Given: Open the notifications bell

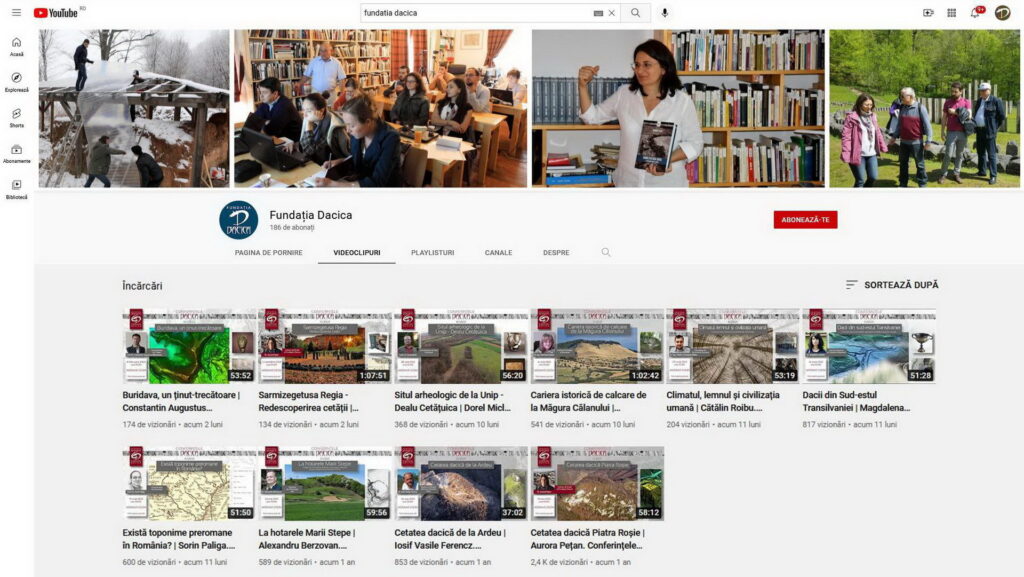Looking at the screenshot, I should coord(975,13).
